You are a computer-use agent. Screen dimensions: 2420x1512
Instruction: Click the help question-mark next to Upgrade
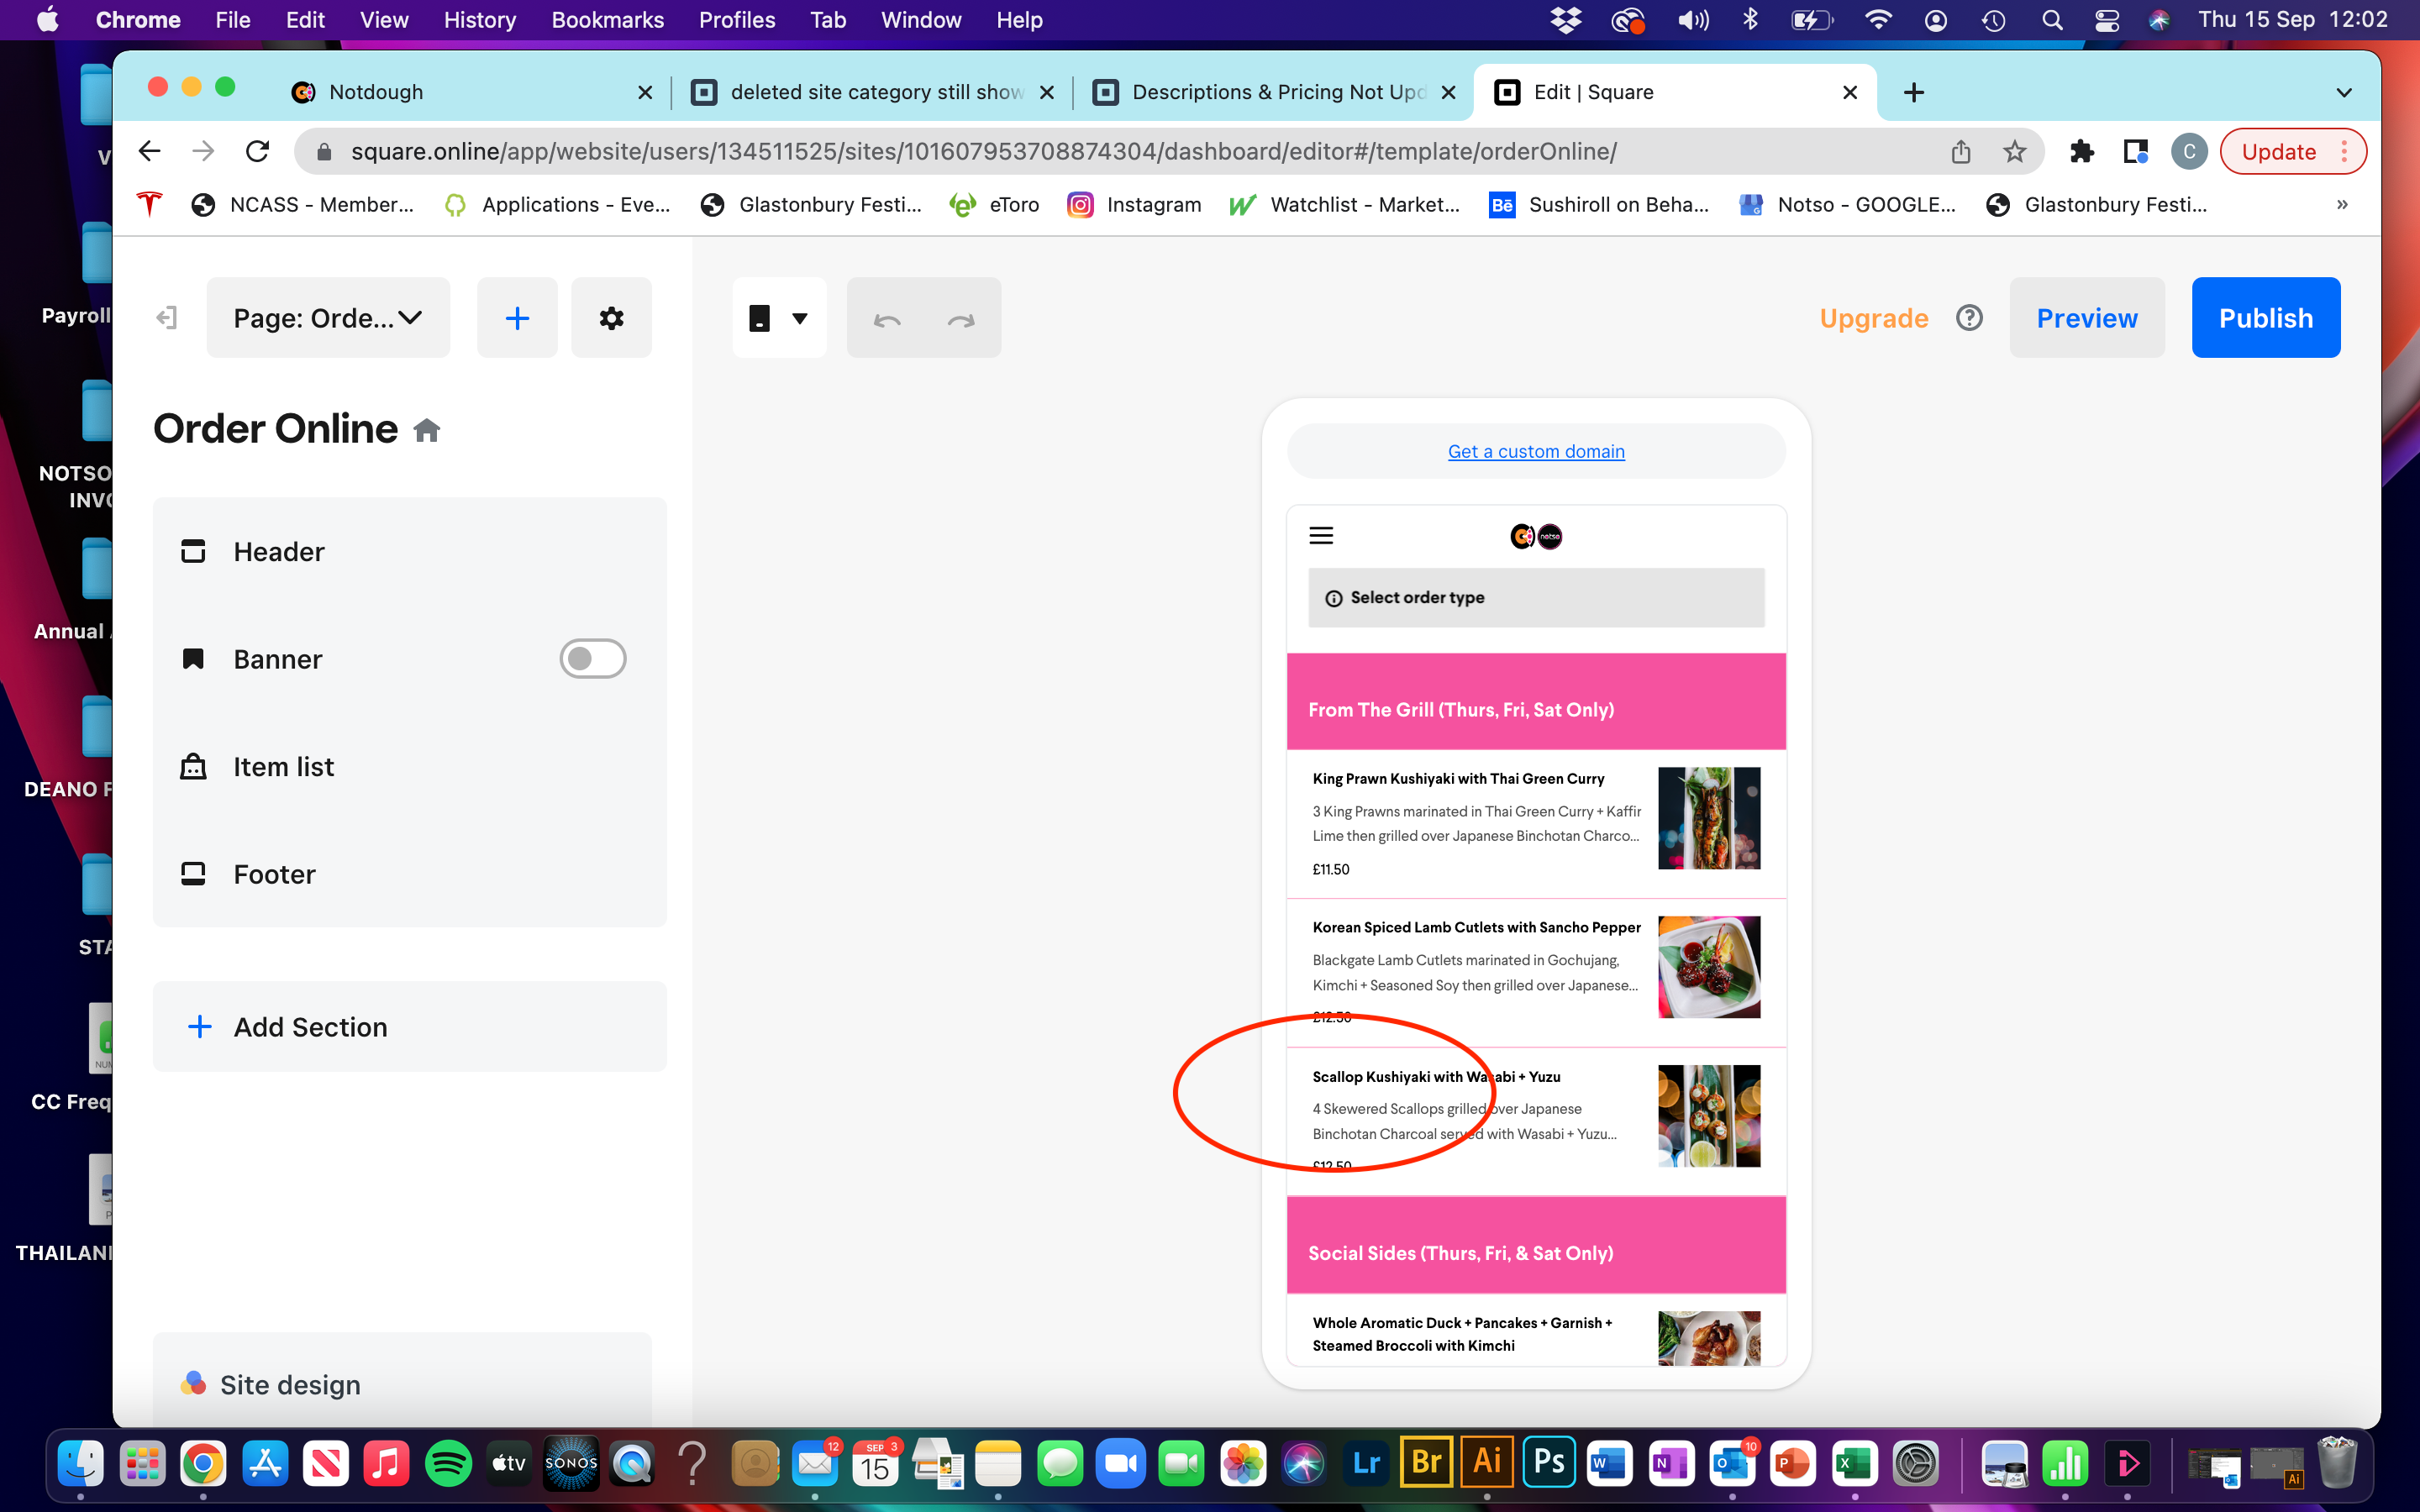pos(1969,317)
